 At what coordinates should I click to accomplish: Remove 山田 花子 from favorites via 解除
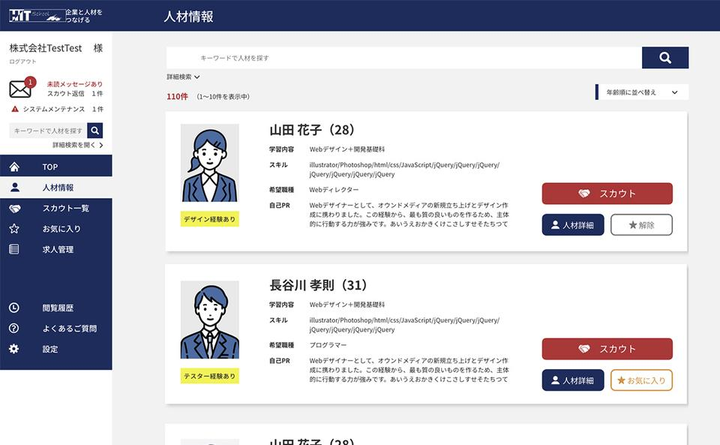tap(641, 225)
